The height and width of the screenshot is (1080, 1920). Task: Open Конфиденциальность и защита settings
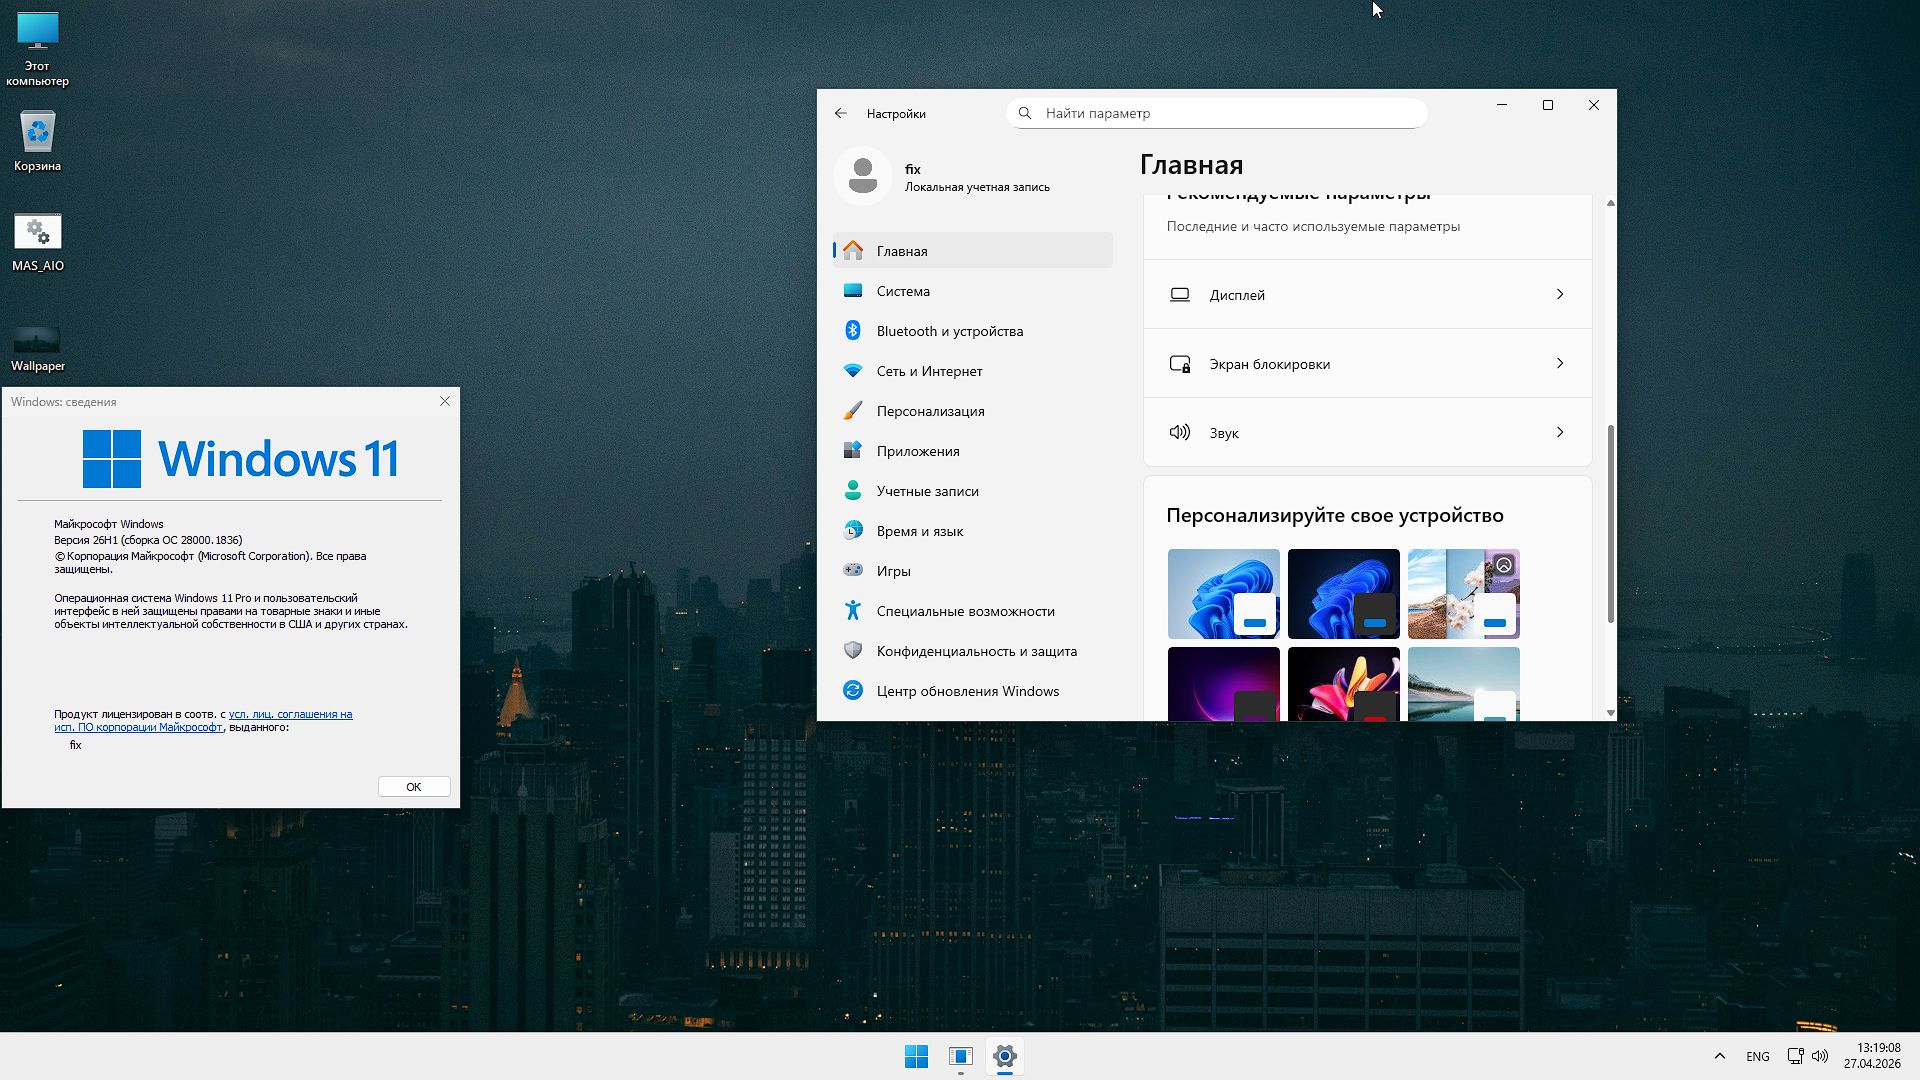point(976,651)
